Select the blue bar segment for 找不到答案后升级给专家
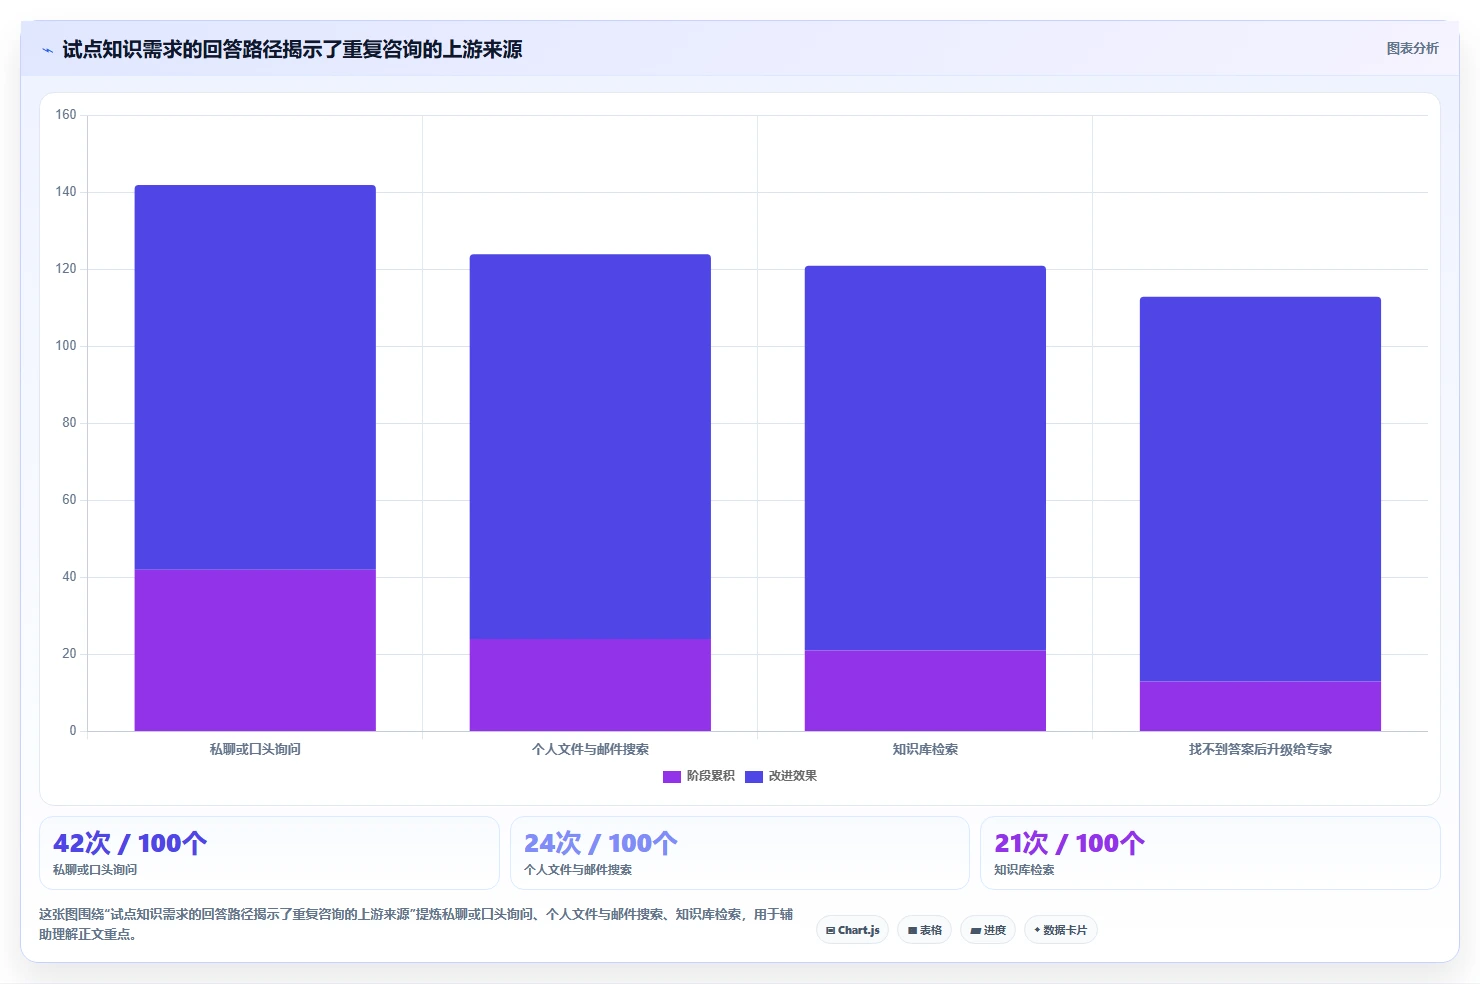 (x=1260, y=489)
